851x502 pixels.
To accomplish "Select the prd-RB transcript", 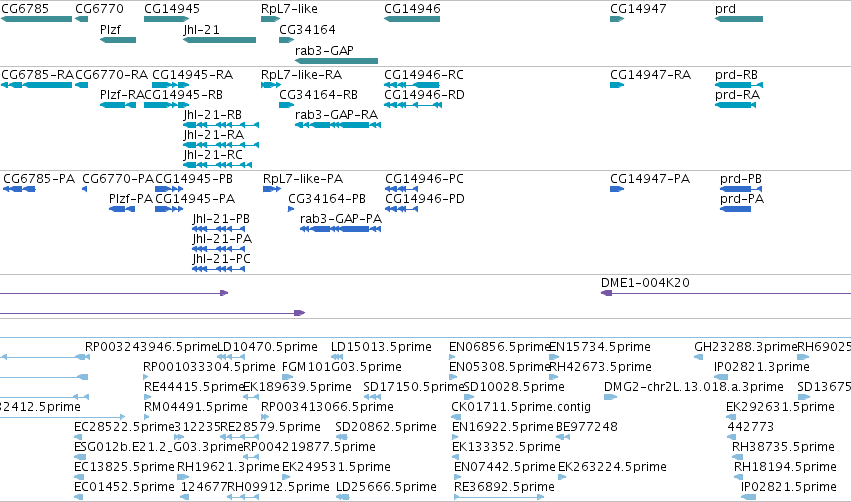I will 739,85.
